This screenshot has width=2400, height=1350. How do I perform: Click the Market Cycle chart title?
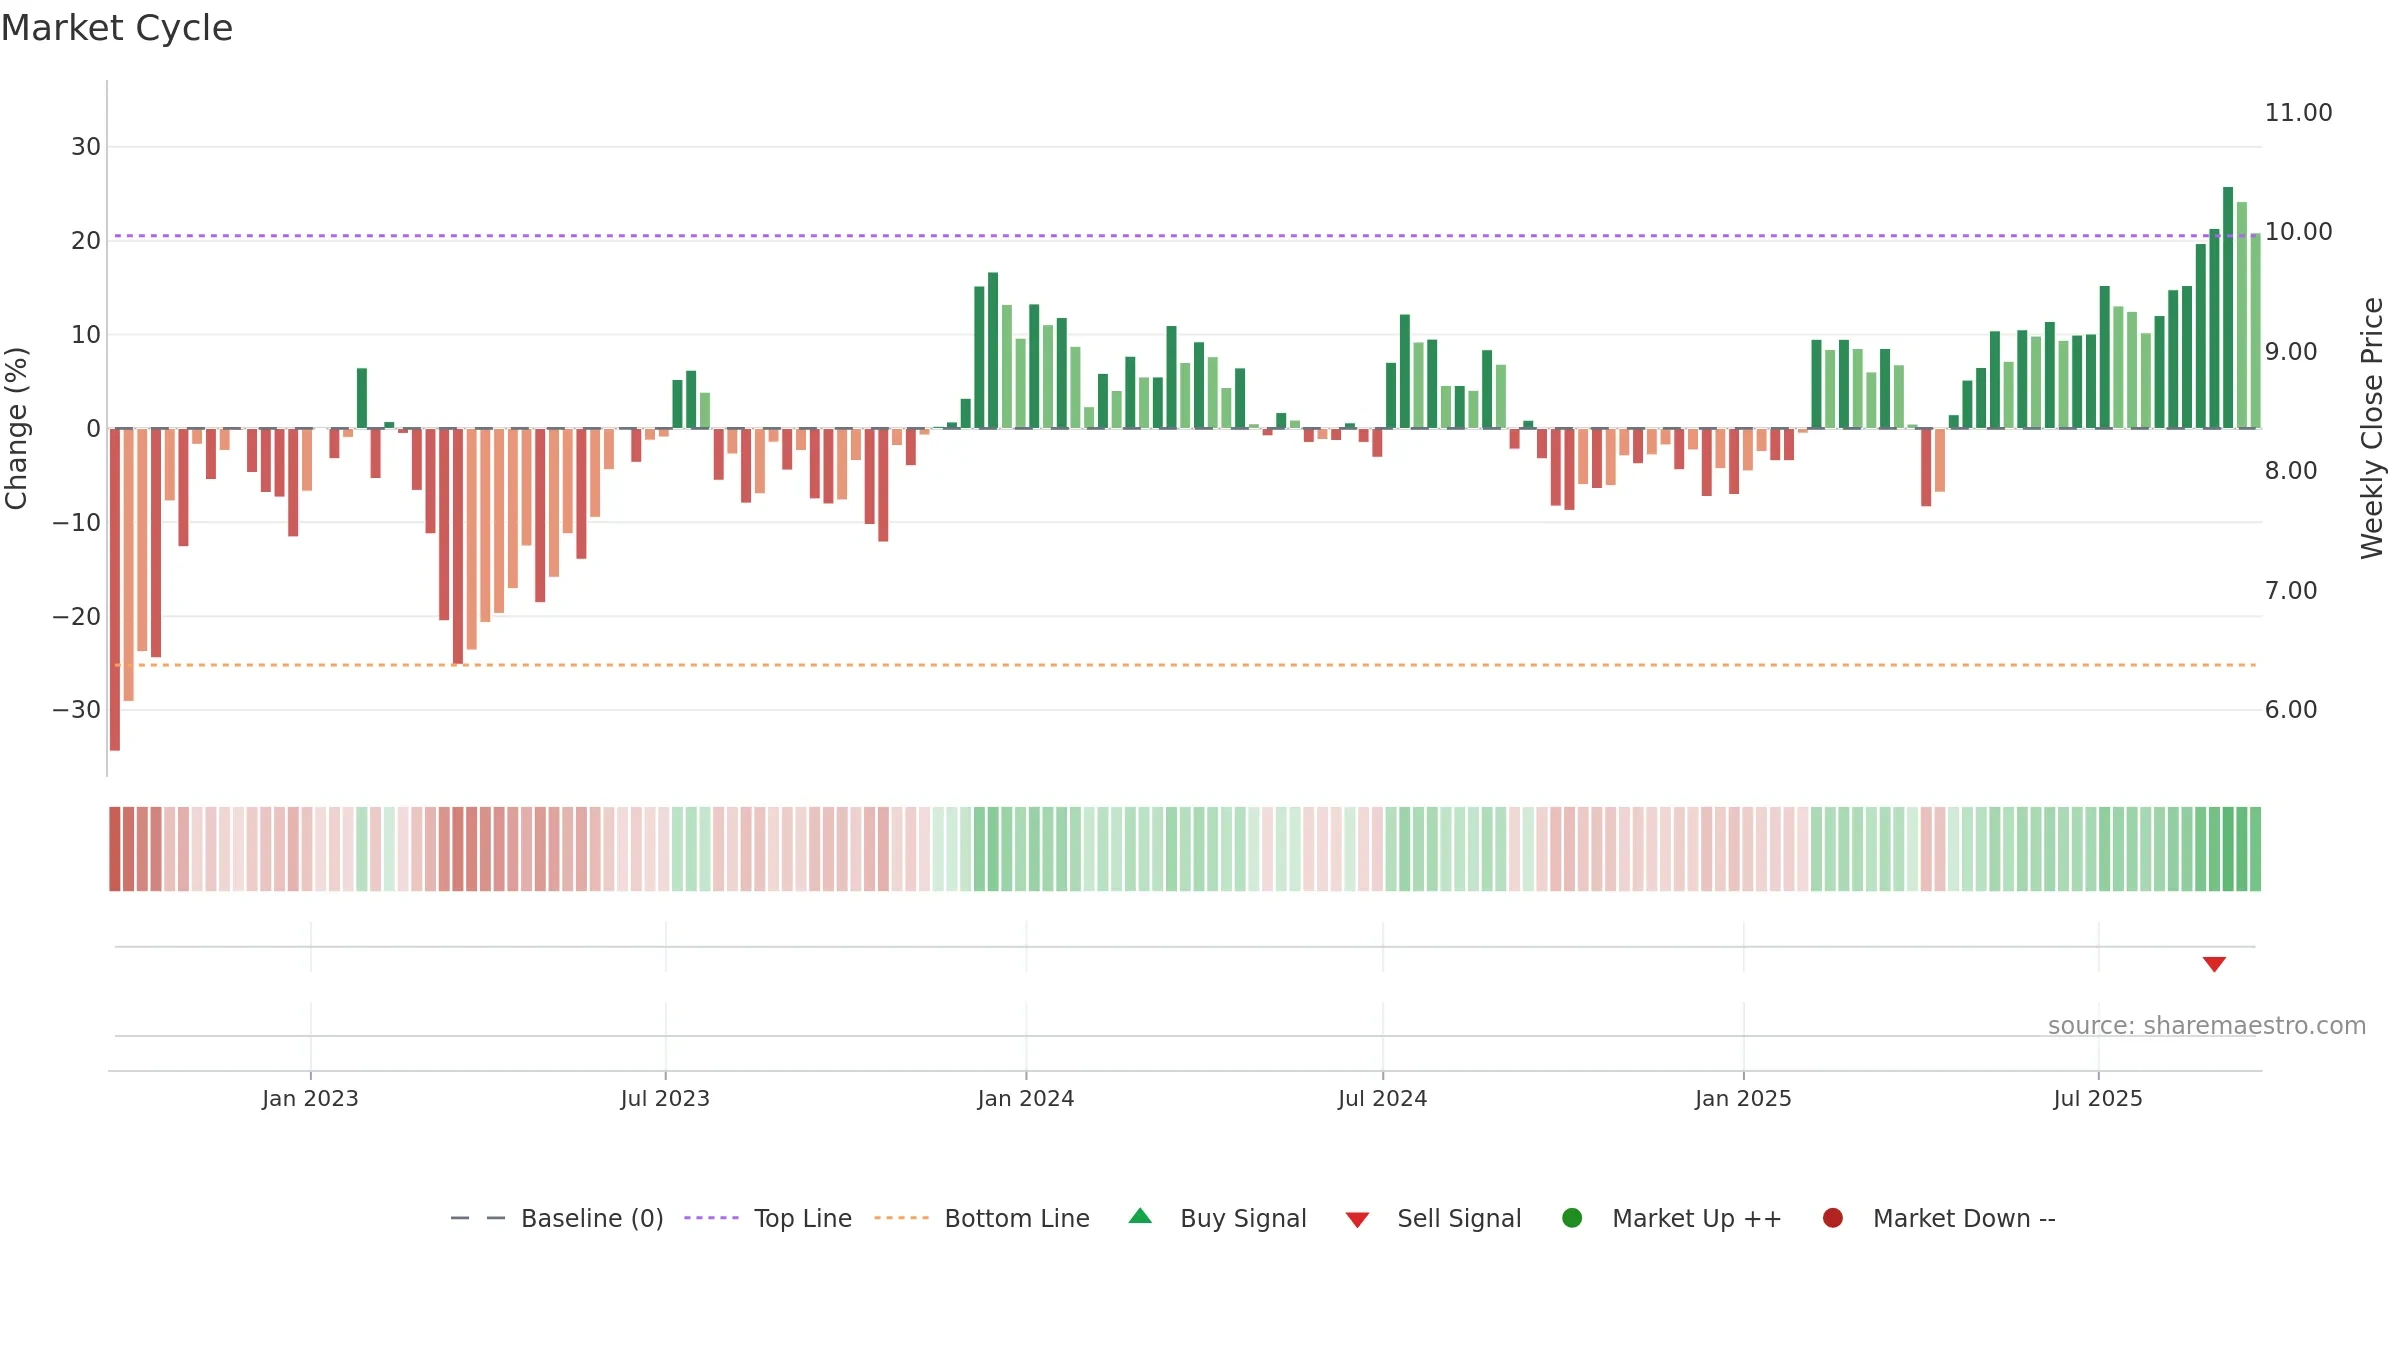[117, 28]
